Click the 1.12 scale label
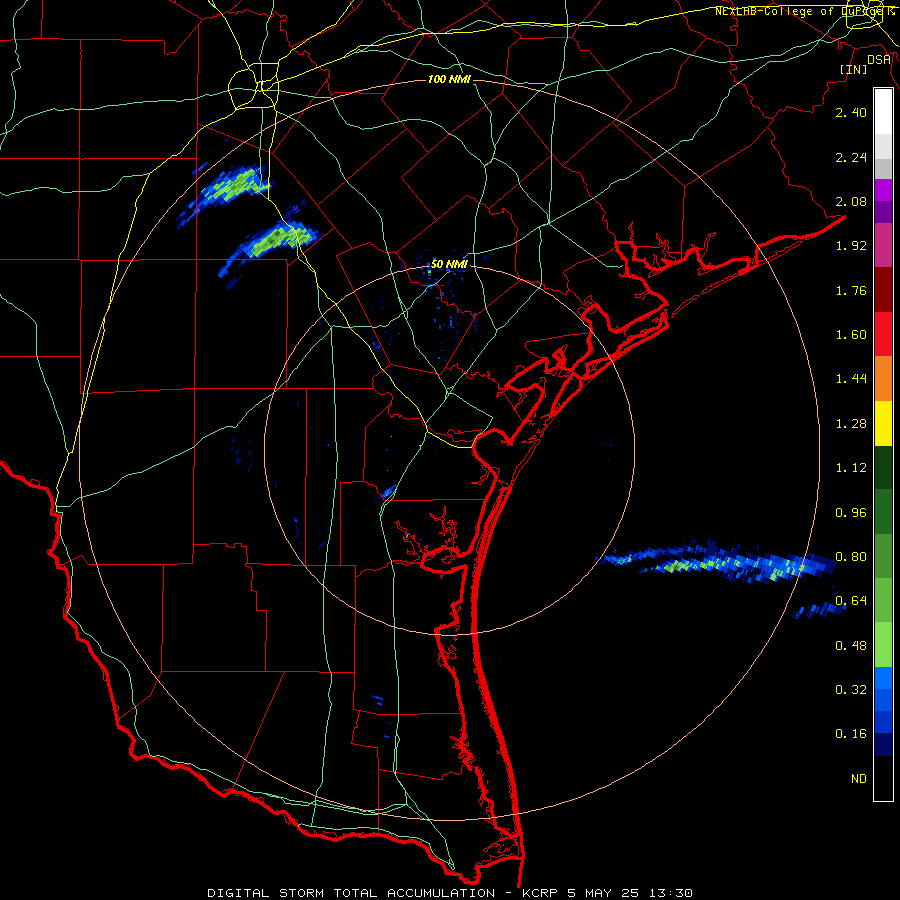Viewport: 900px width, 900px height. [851, 468]
